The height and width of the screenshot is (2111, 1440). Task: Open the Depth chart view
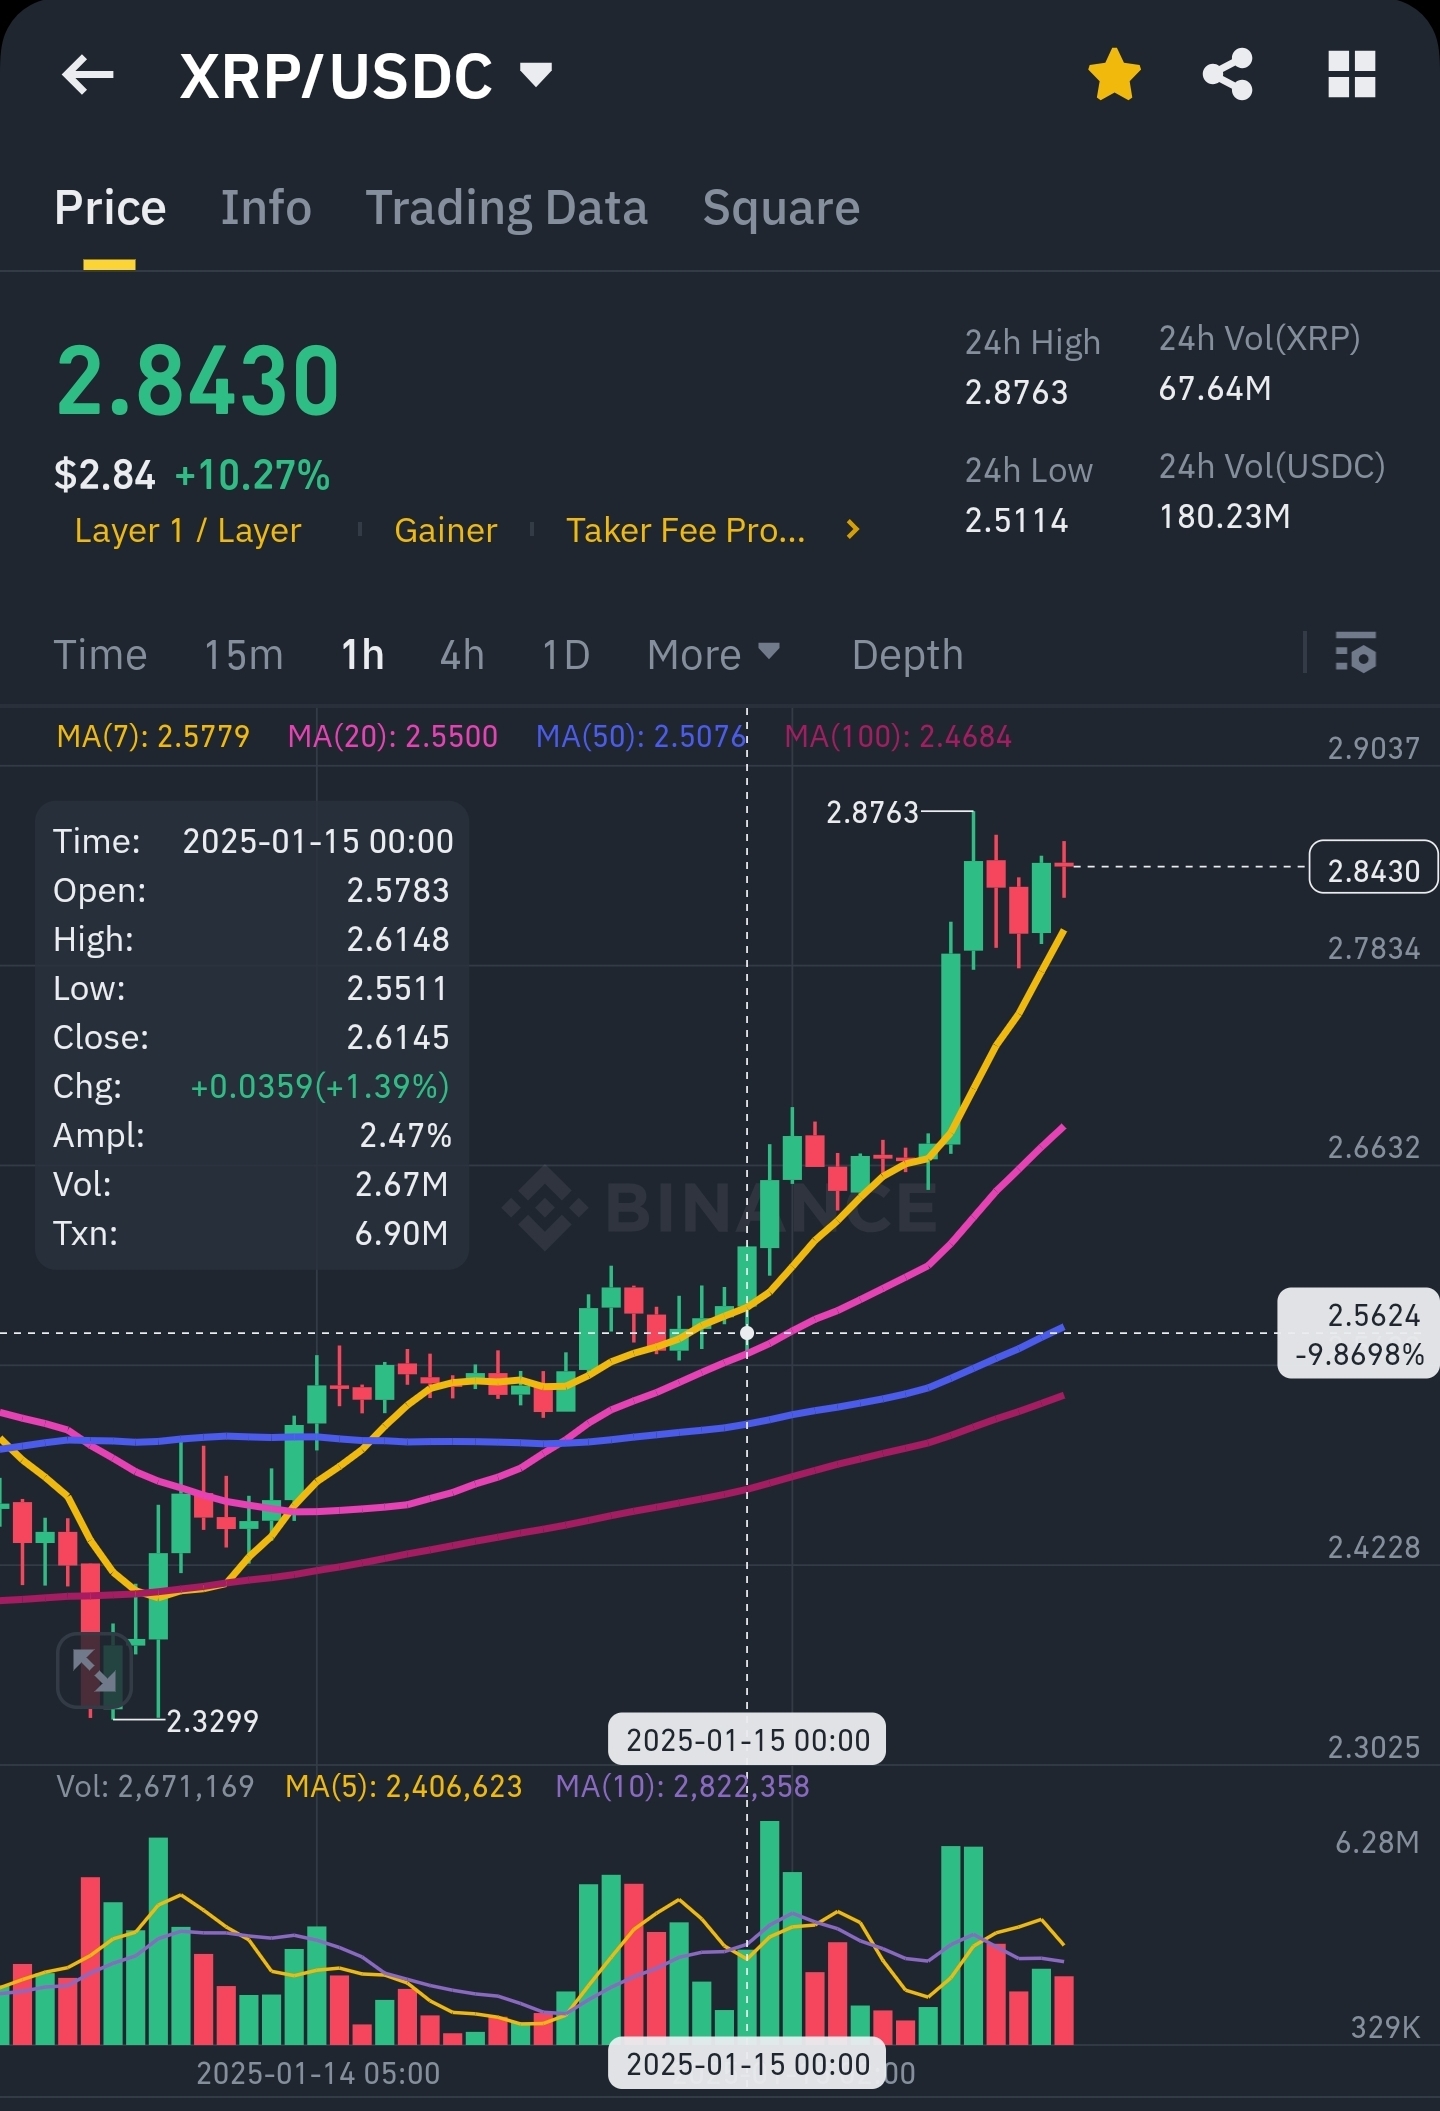pos(907,655)
